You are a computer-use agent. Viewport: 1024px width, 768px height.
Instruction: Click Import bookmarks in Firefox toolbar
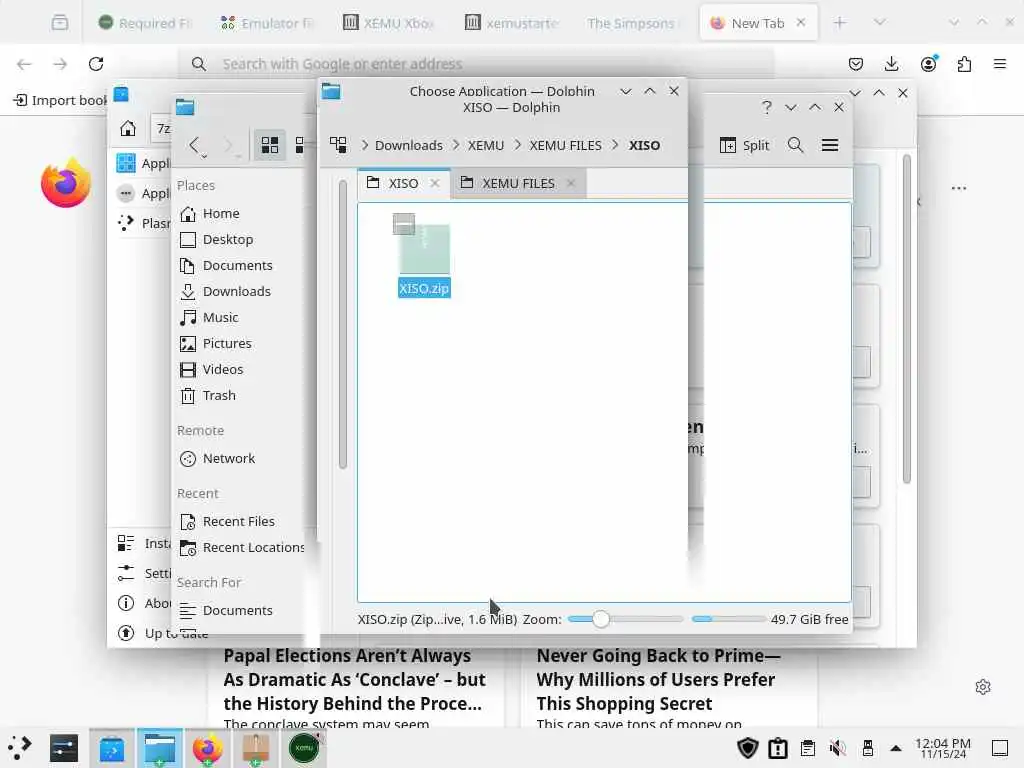point(60,100)
